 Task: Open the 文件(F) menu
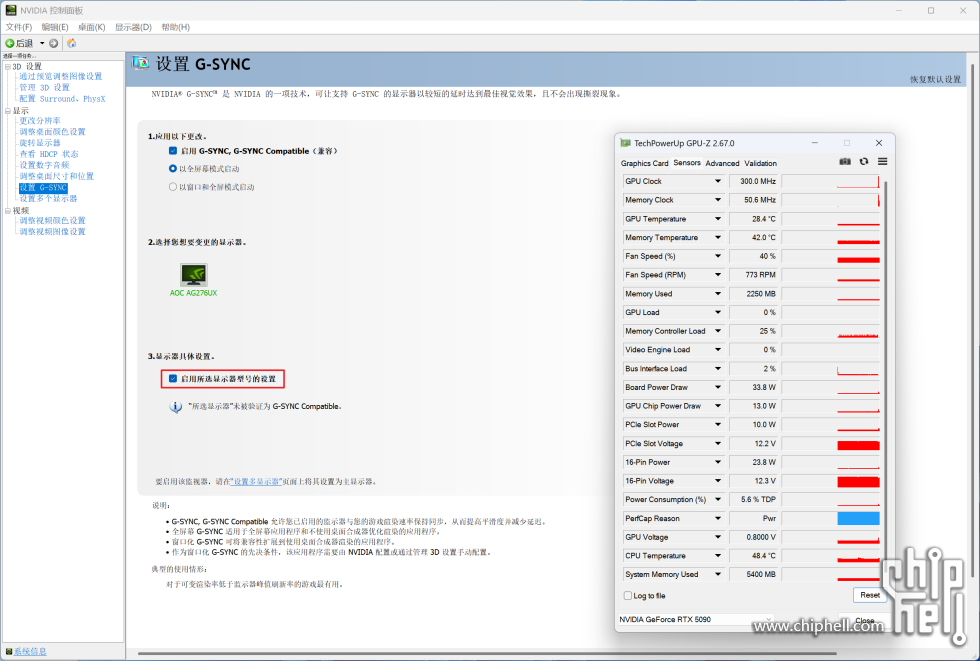pos(19,27)
